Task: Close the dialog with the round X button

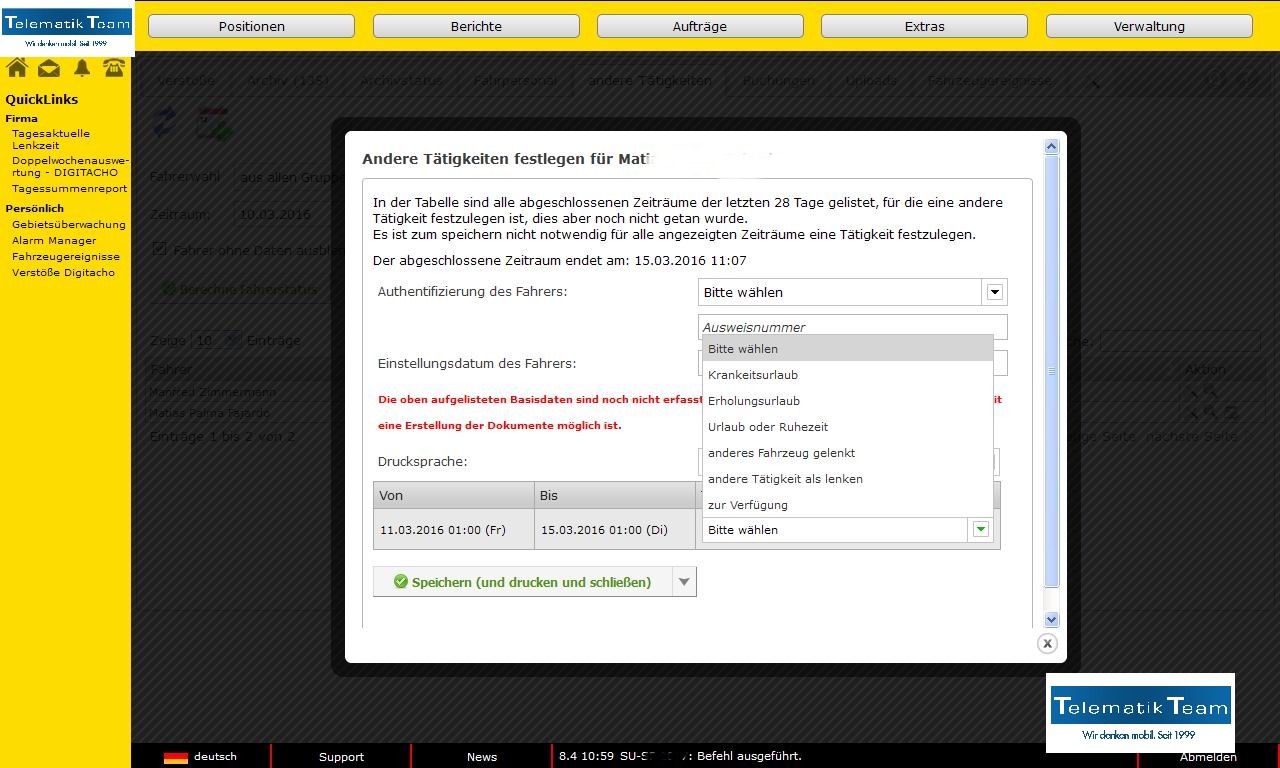Action: click(1047, 643)
